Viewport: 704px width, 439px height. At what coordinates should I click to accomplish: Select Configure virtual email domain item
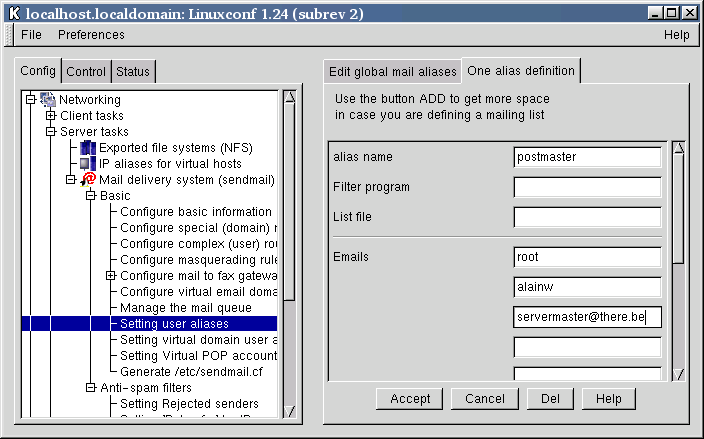(x=198, y=292)
